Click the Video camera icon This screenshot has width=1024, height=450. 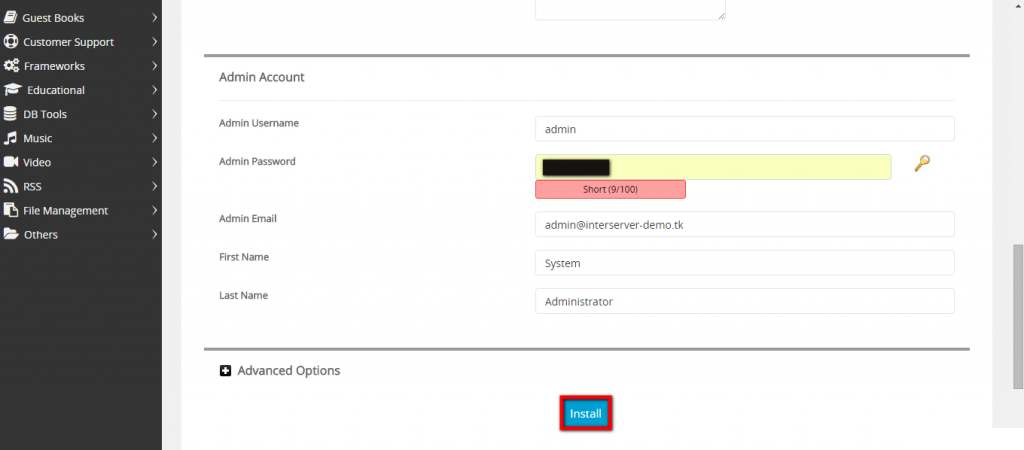tap(10, 162)
